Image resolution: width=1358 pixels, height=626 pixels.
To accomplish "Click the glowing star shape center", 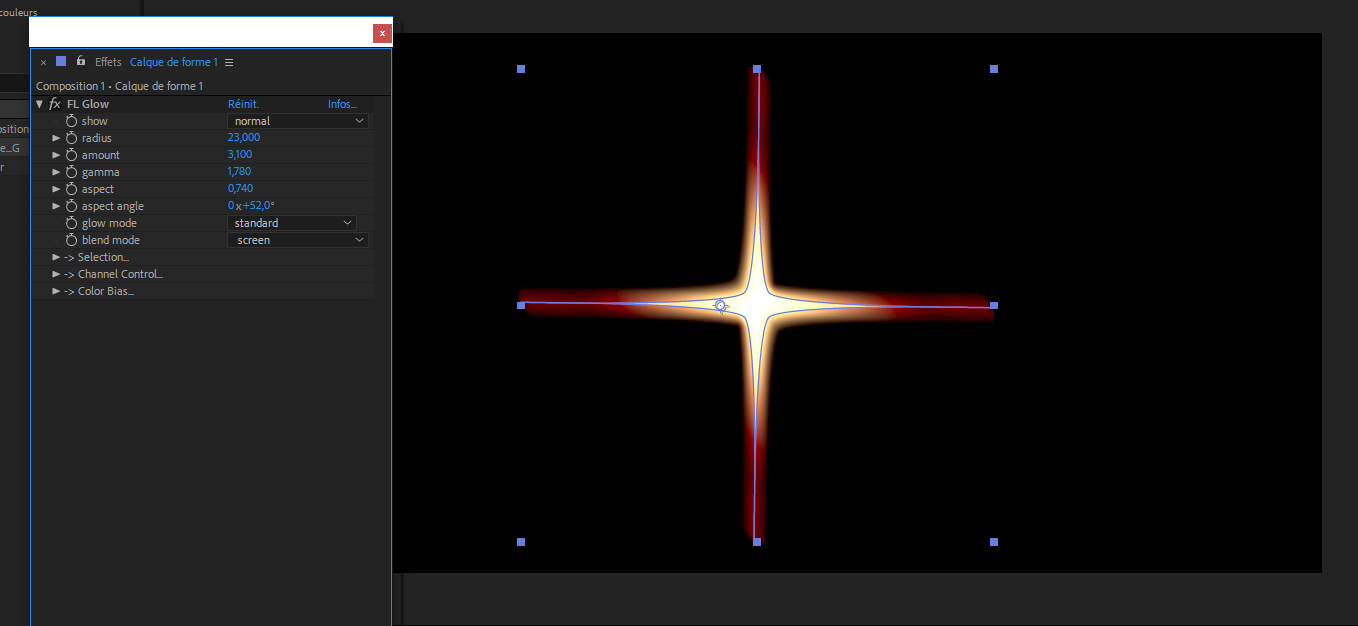I will pyautogui.click(x=758, y=305).
